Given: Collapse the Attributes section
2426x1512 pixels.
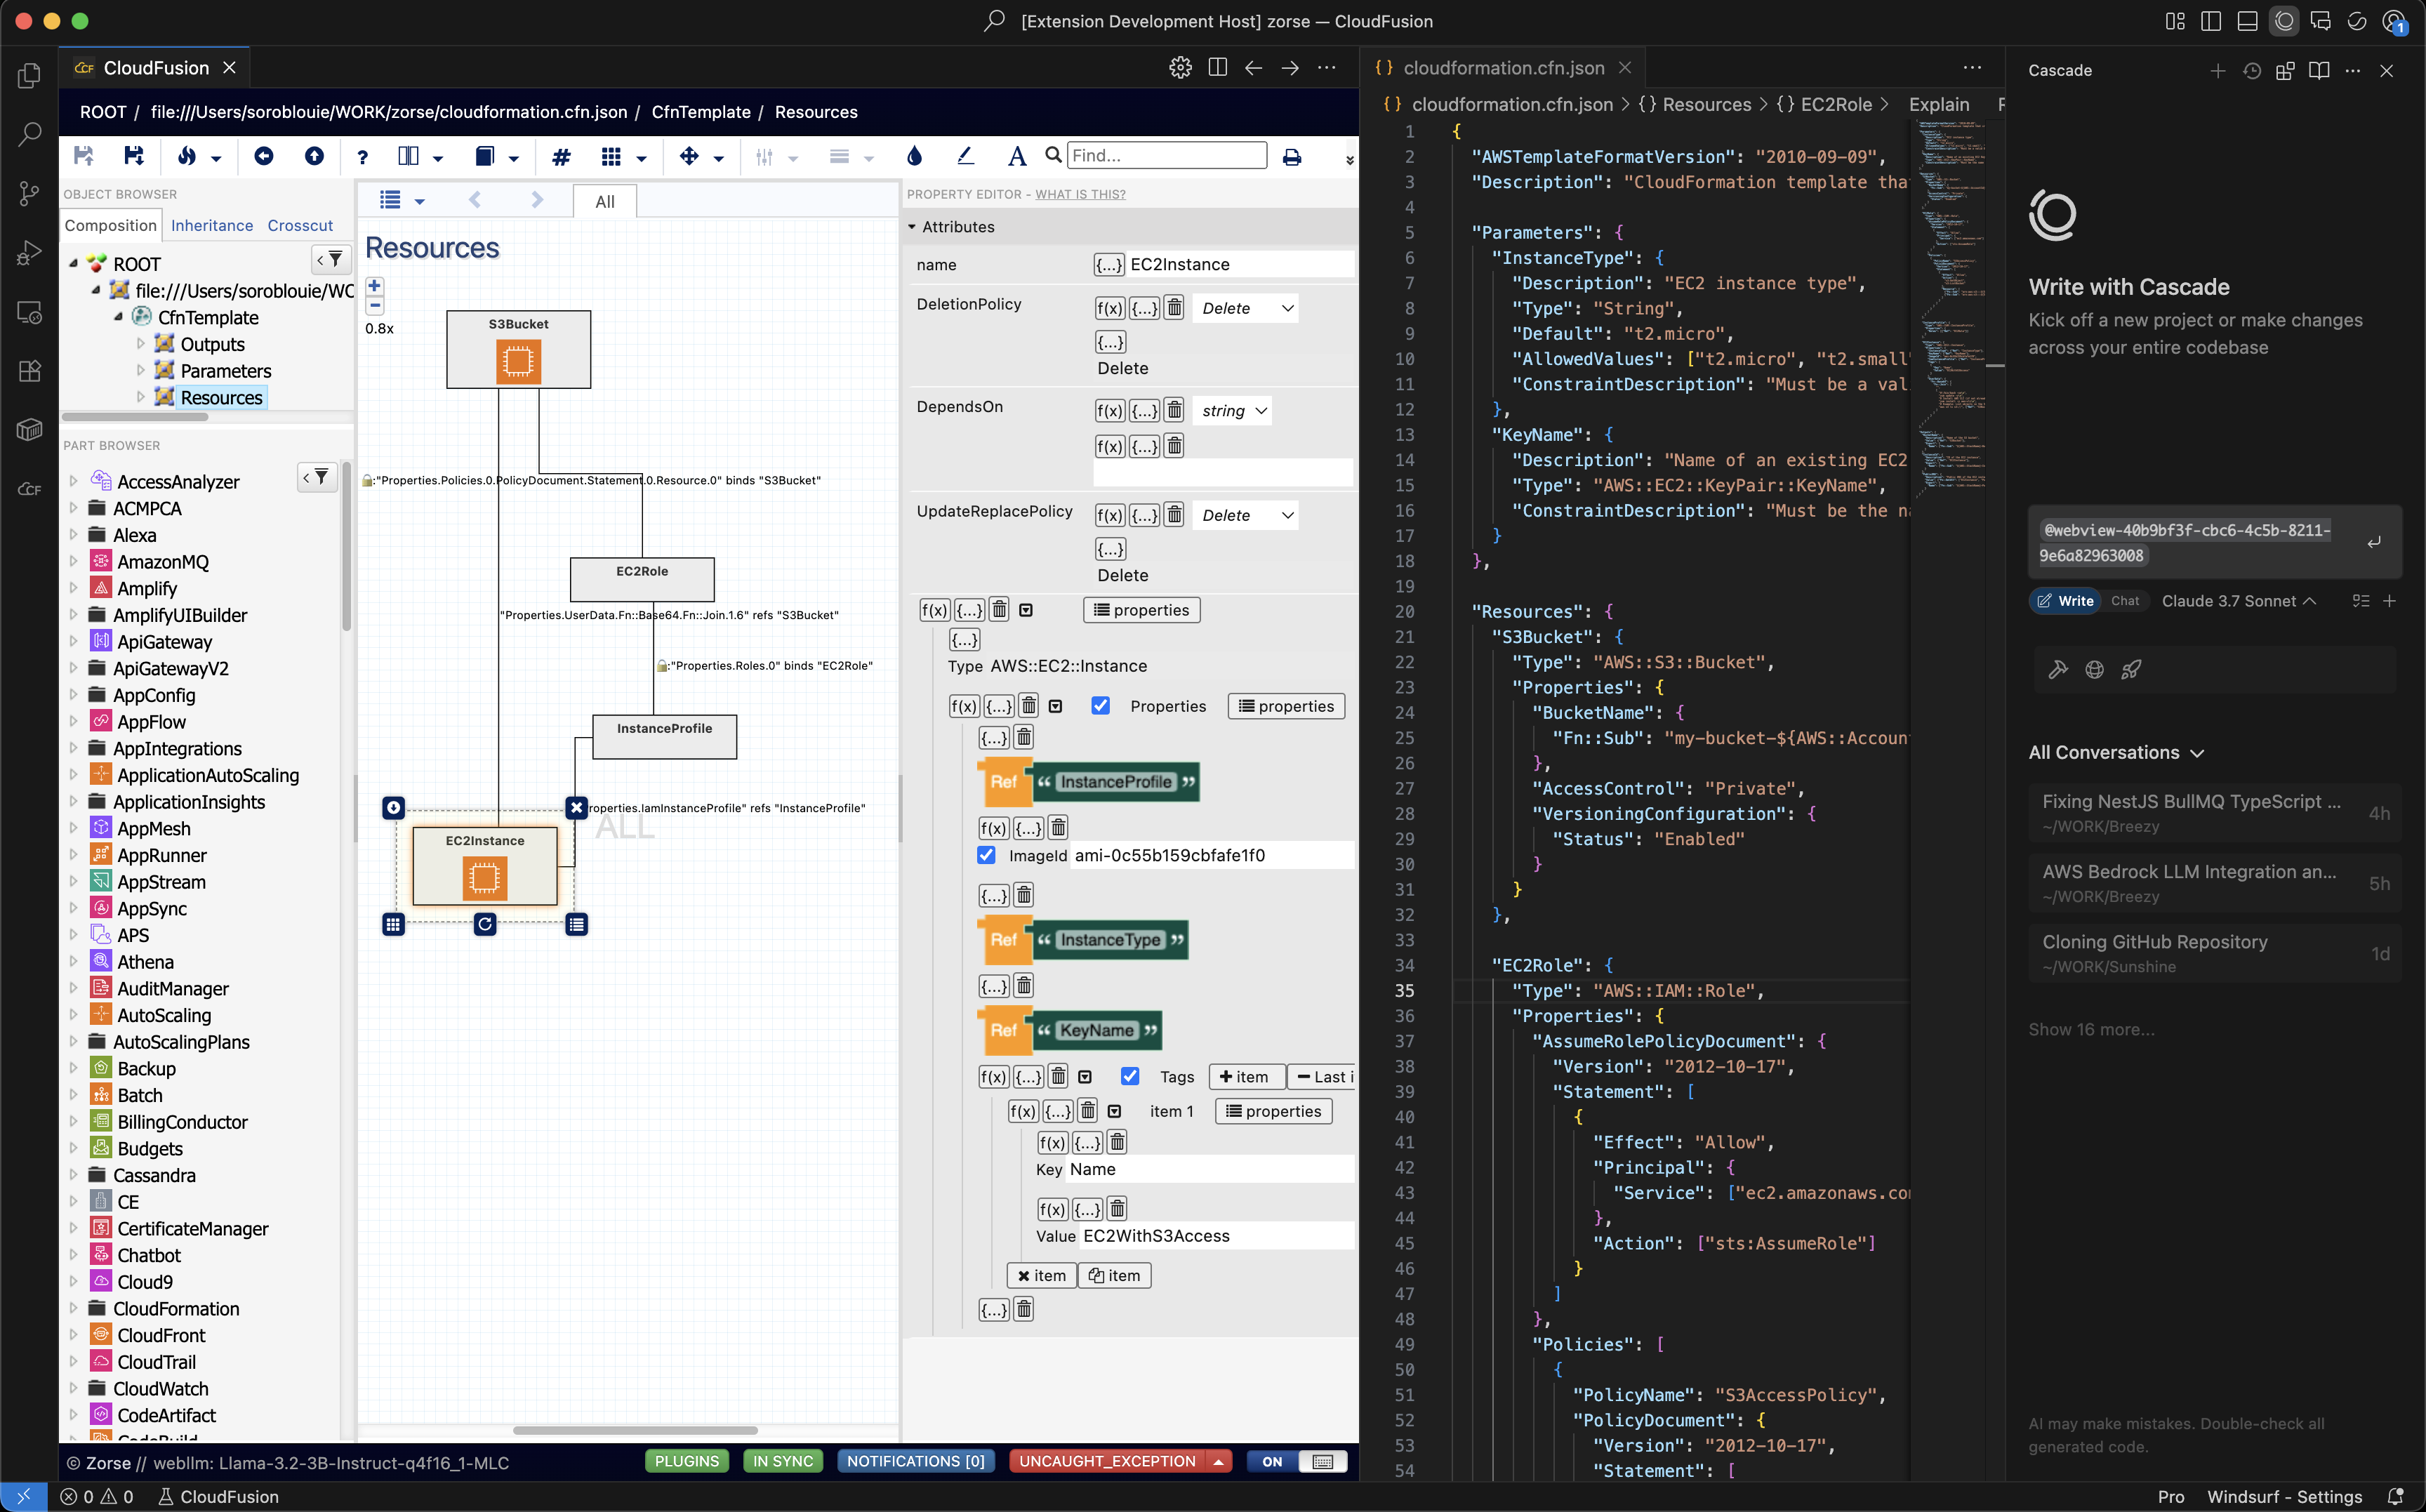Looking at the screenshot, I should (x=912, y=227).
